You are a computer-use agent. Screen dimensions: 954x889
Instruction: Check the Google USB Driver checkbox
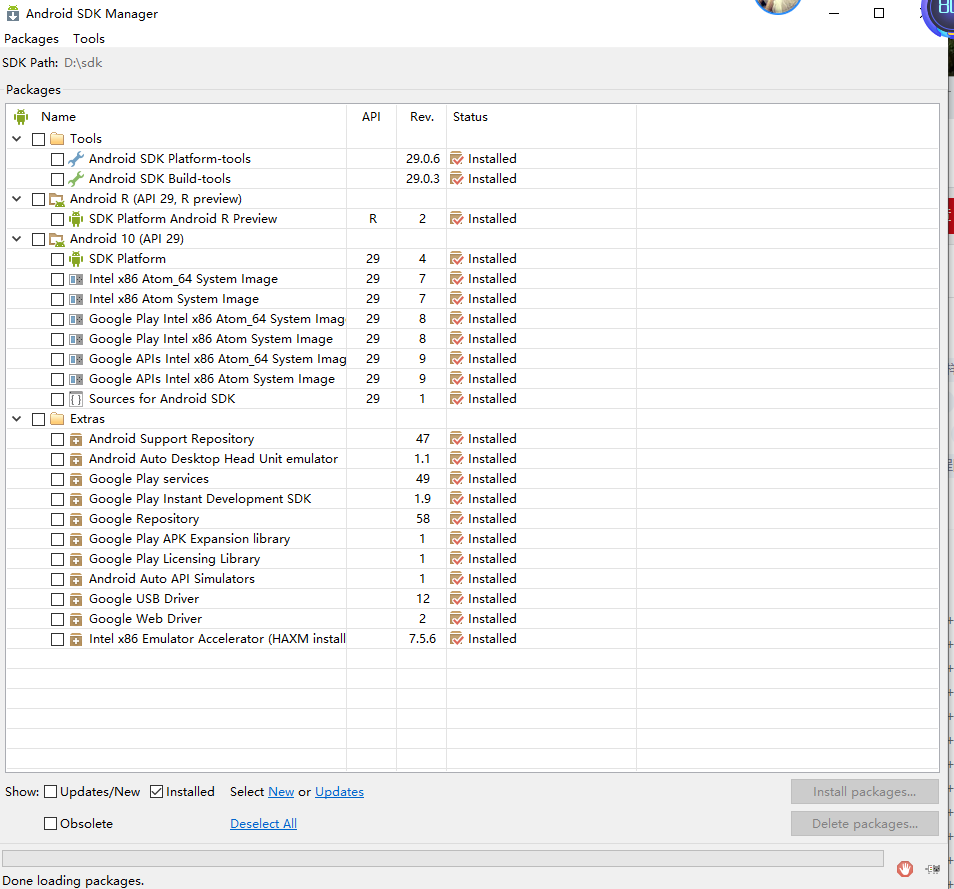(x=57, y=599)
